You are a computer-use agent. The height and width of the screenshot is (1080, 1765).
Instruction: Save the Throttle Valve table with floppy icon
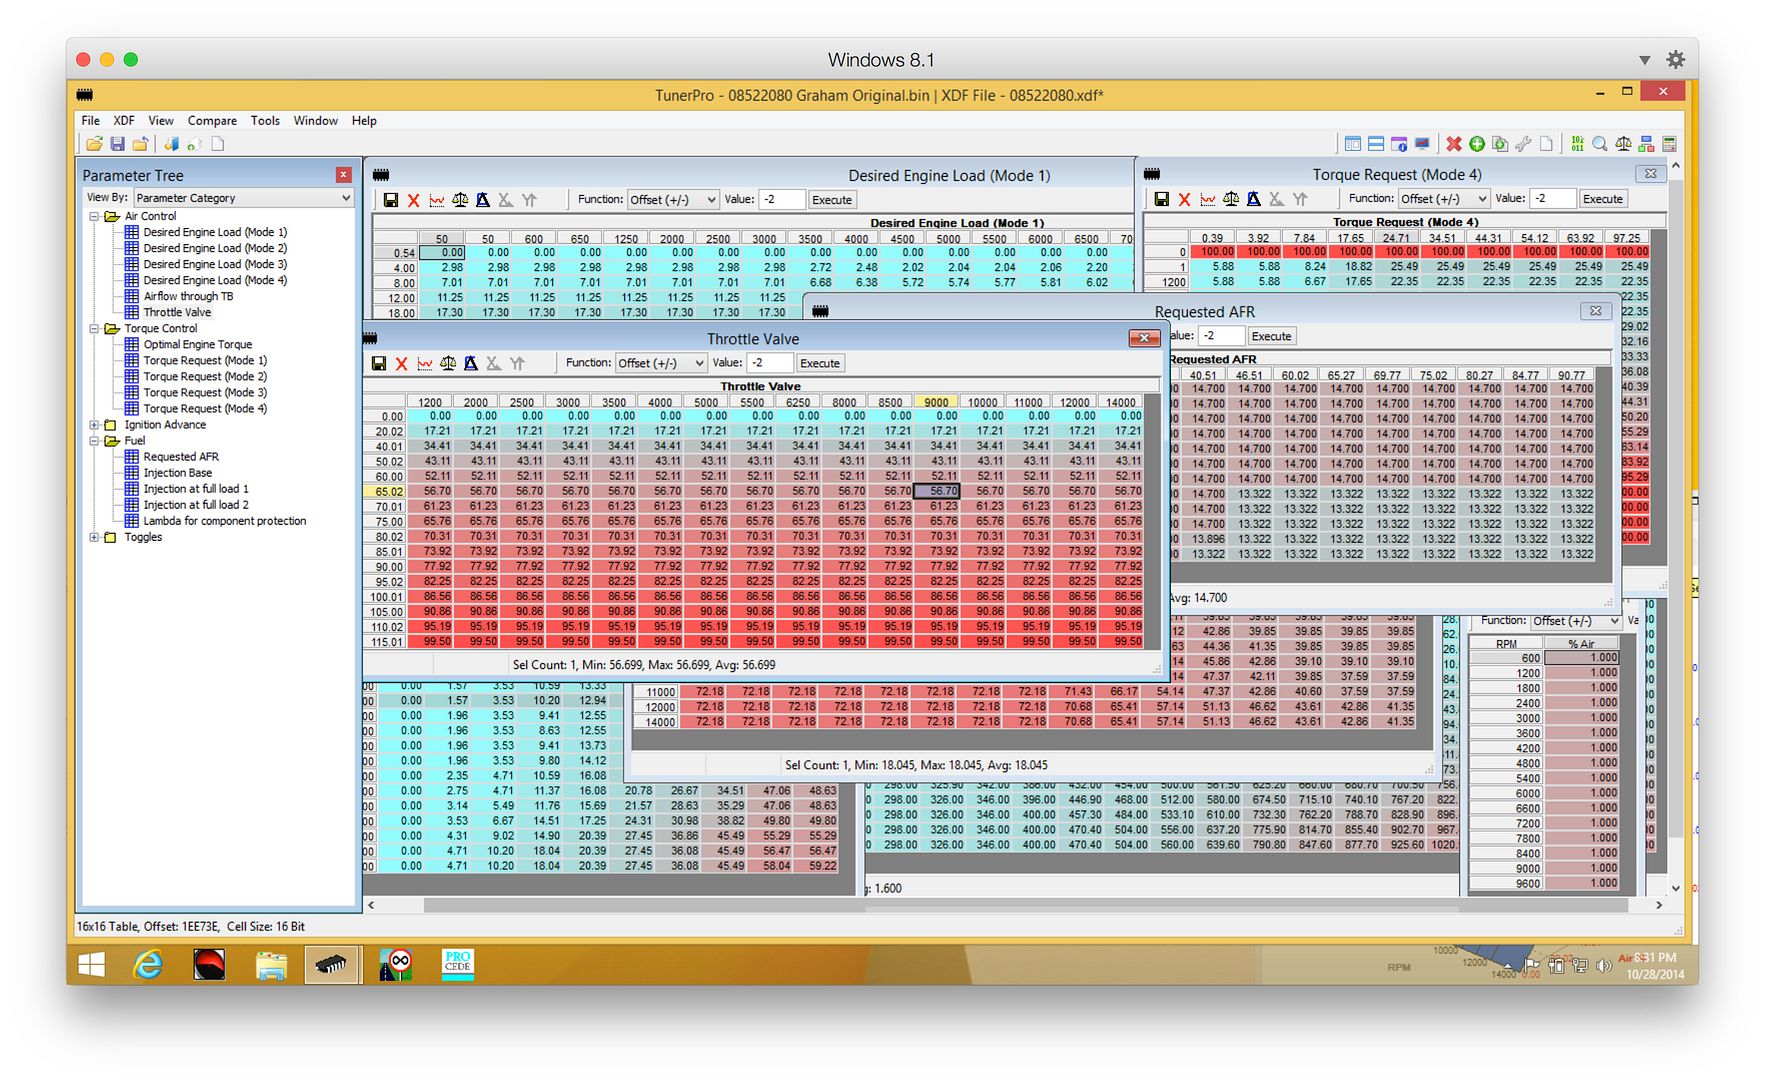click(379, 364)
